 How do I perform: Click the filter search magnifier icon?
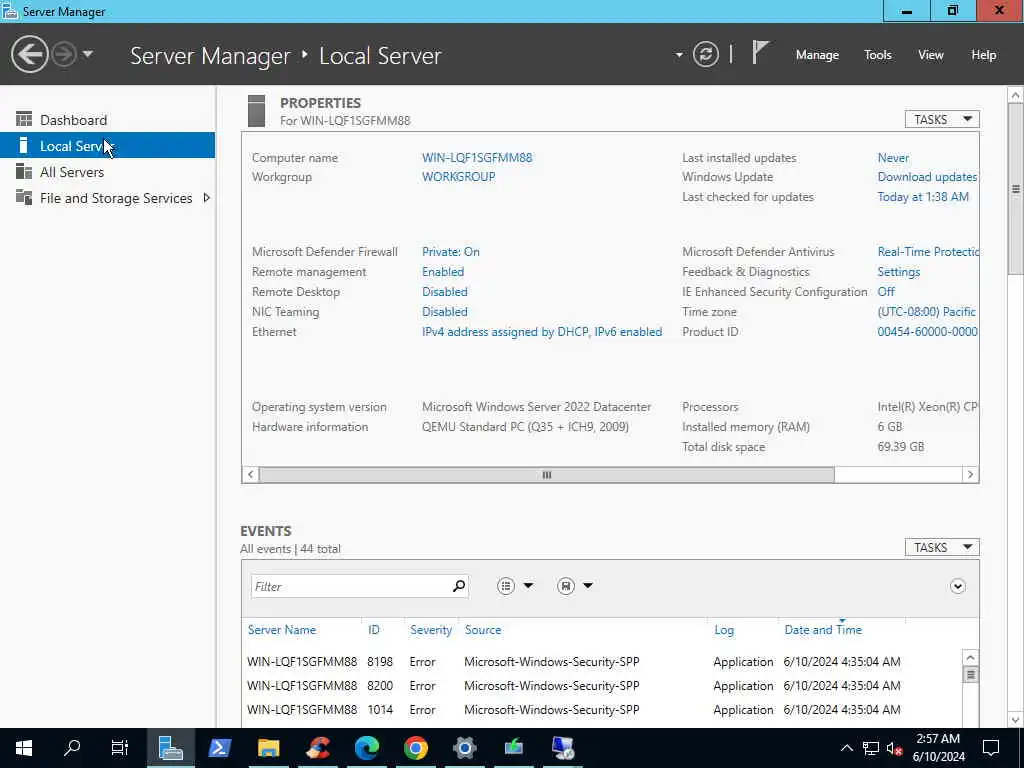point(459,586)
